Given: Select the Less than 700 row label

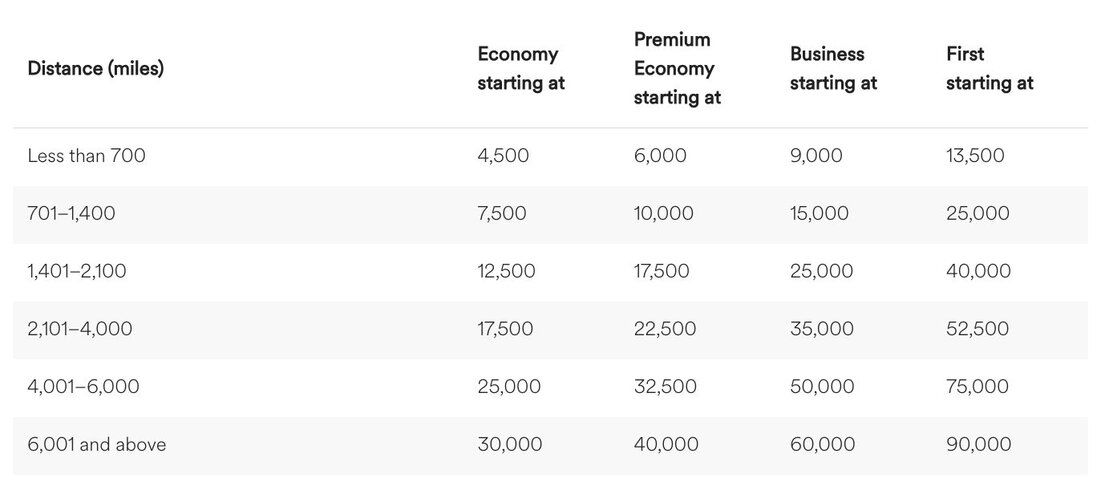Looking at the screenshot, I should tap(86, 156).
